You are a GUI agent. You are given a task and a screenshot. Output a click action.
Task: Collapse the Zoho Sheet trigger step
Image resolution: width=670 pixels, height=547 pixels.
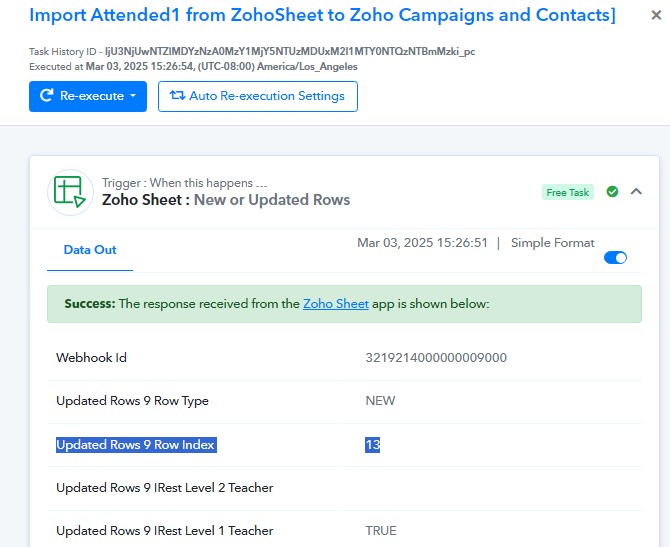pos(636,191)
